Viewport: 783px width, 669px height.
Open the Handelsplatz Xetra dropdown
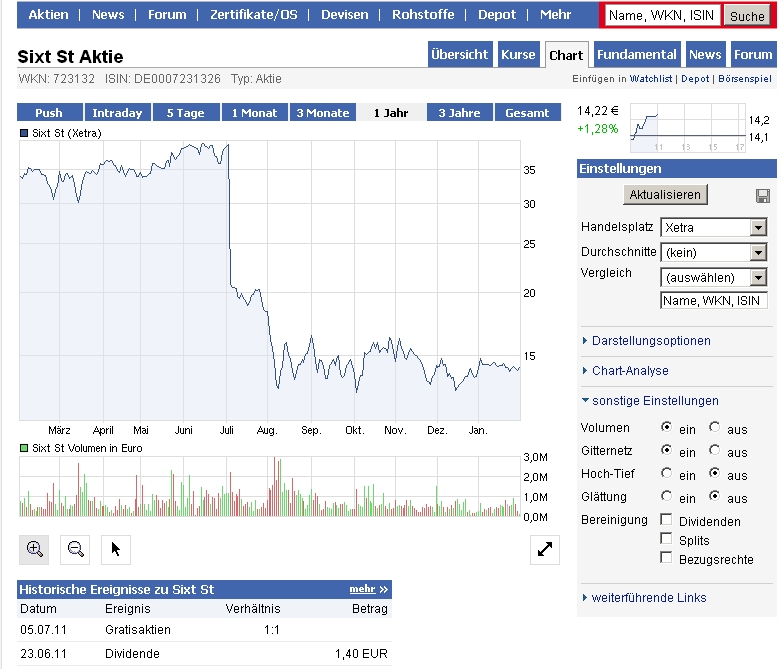click(x=714, y=228)
